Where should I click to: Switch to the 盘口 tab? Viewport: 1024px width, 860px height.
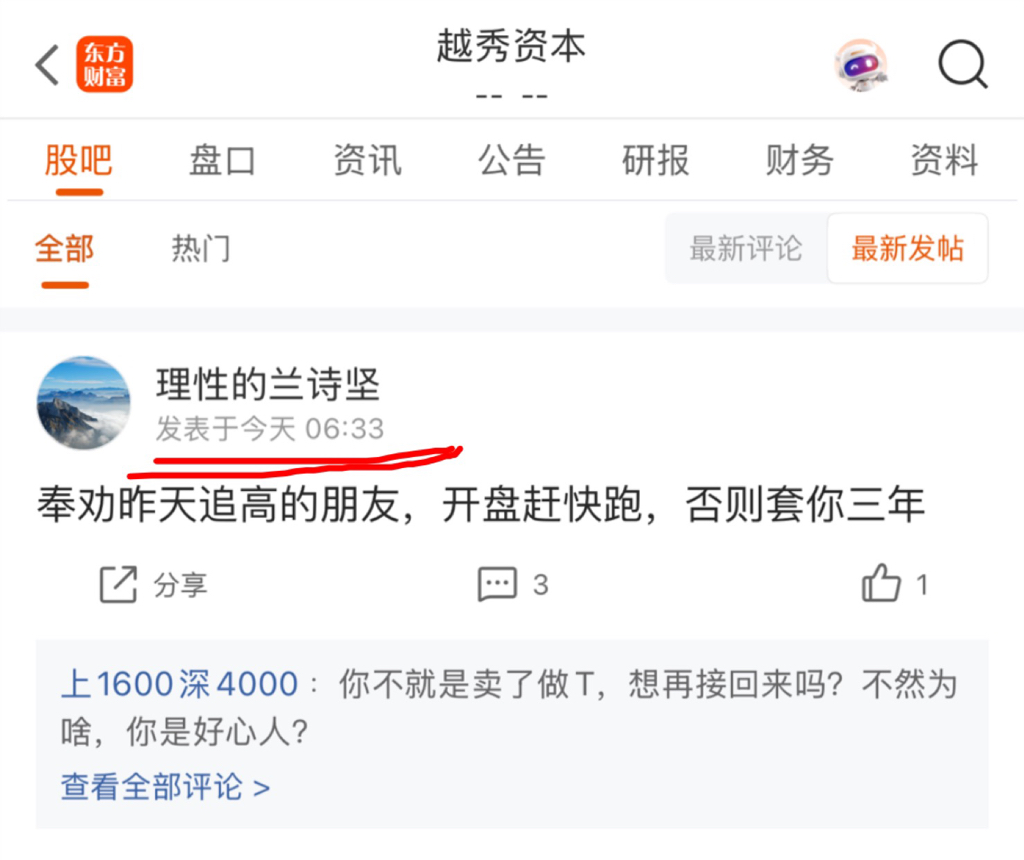tap(222, 160)
